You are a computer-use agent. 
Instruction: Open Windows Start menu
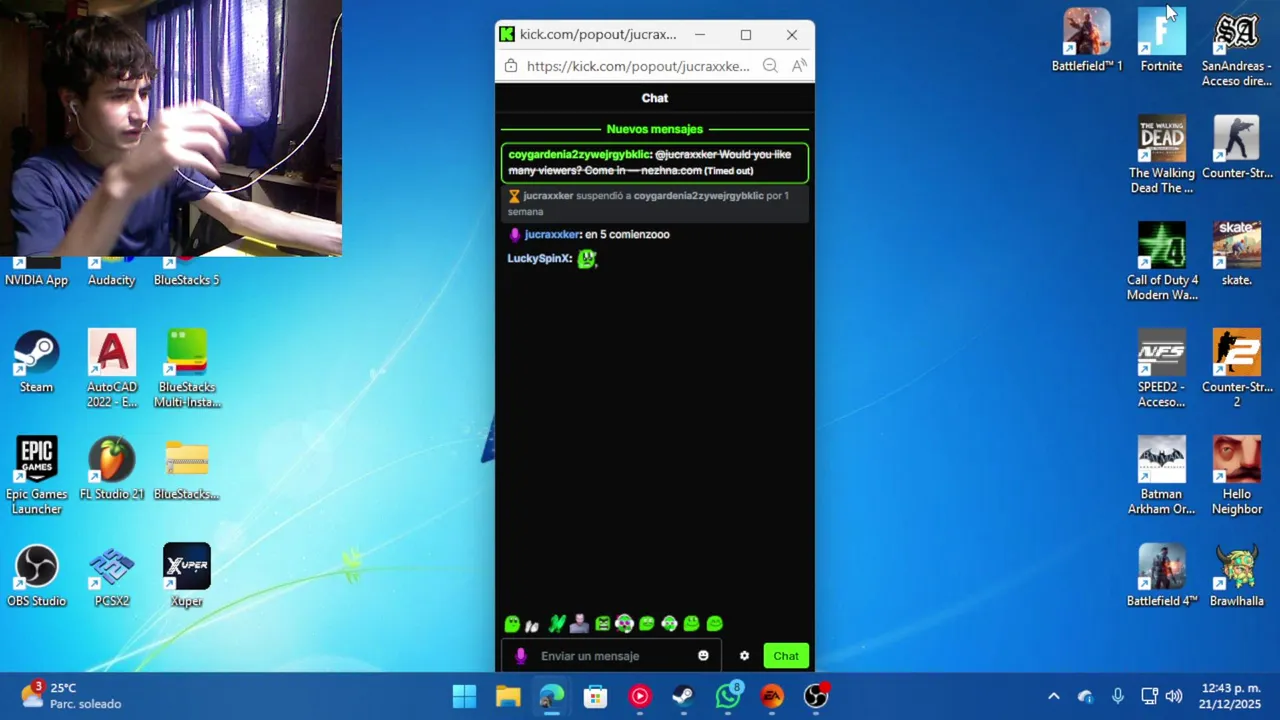pyautogui.click(x=464, y=696)
